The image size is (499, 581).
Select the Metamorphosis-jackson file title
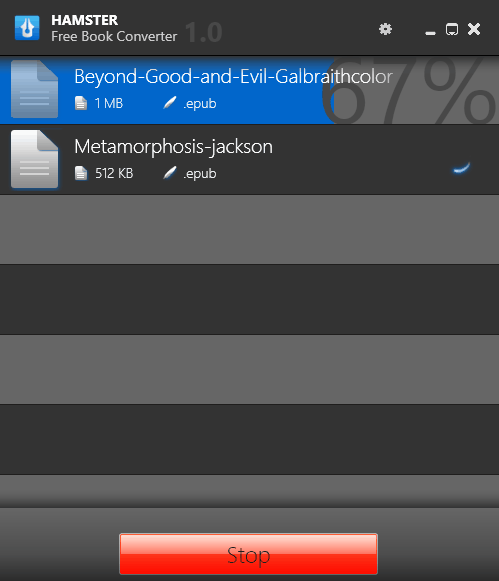(x=173, y=147)
